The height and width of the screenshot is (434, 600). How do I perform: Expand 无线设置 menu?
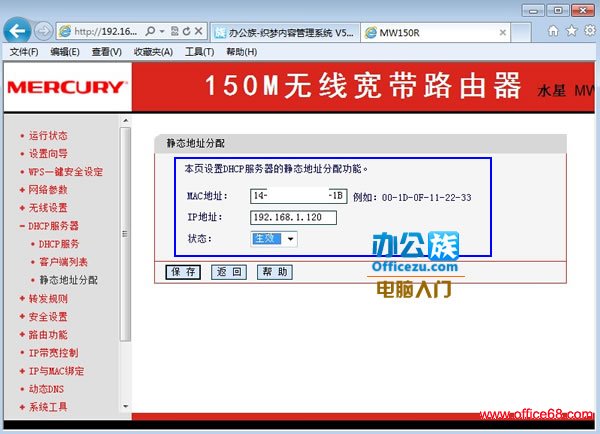pyautogui.click(x=48, y=208)
